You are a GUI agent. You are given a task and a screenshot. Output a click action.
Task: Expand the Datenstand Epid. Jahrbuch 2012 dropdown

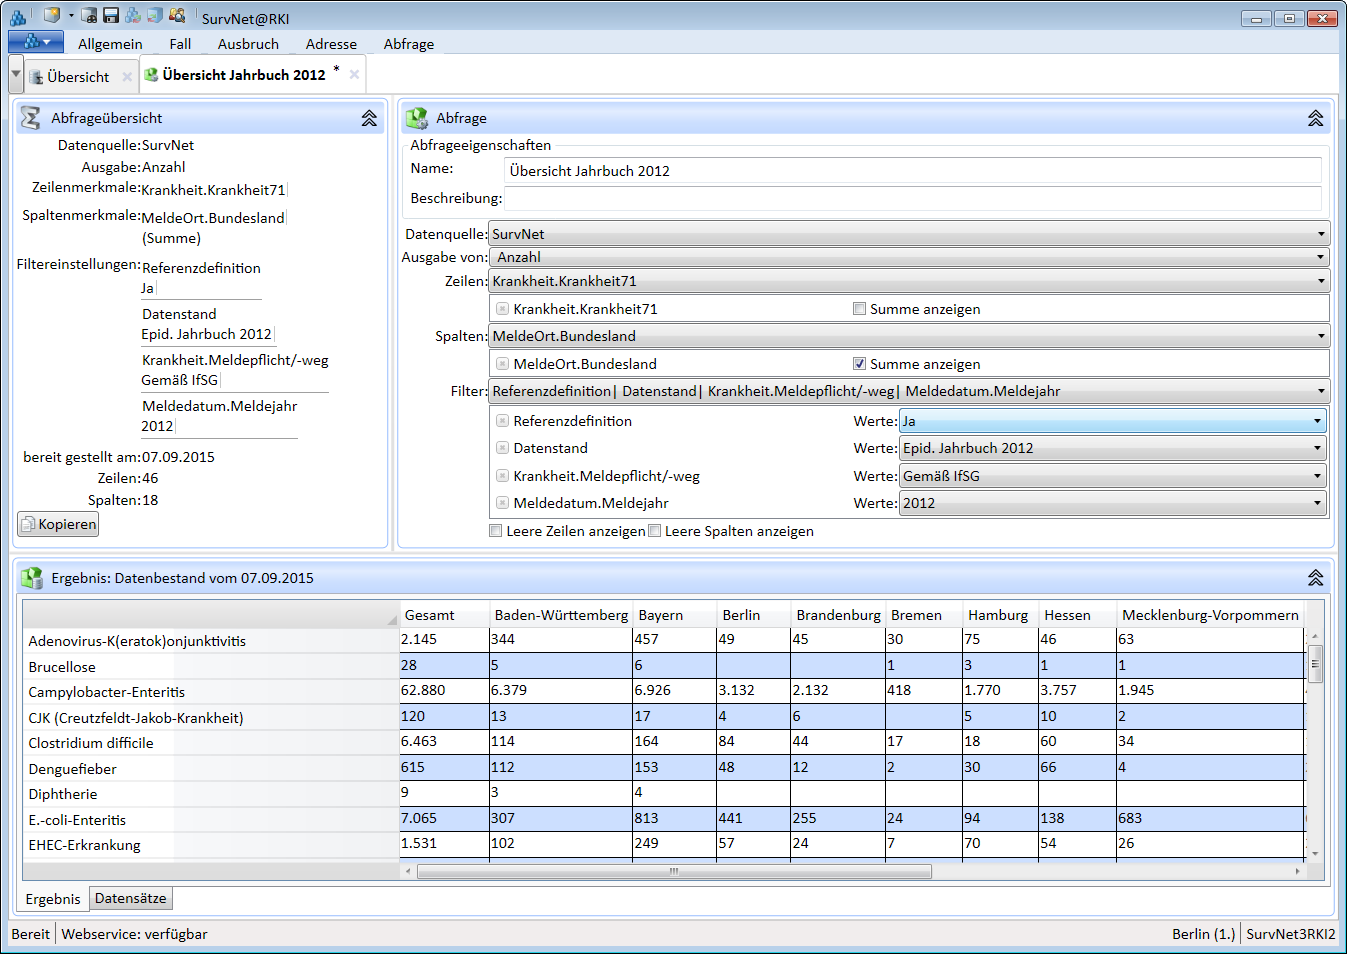point(1317,448)
